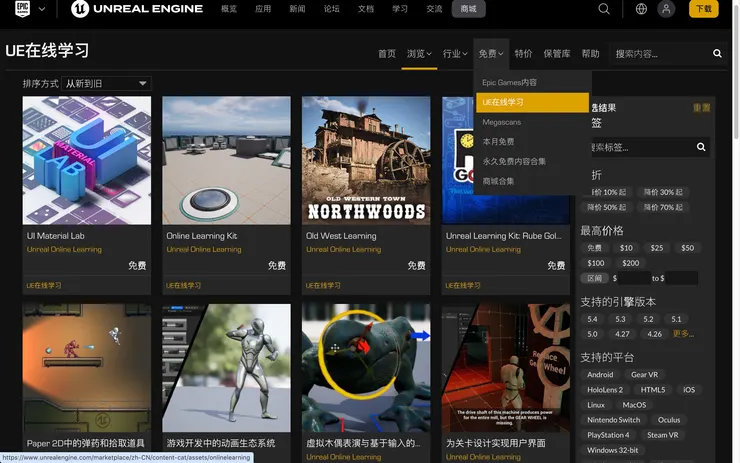The width and height of the screenshot is (740, 463).
Task: Open the 文档 top navigation item
Action: [x=366, y=8]
